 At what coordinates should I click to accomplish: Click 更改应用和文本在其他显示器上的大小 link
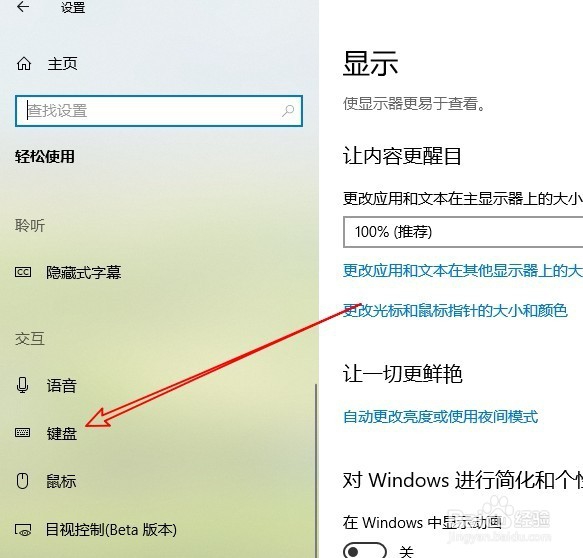(463, 270)
